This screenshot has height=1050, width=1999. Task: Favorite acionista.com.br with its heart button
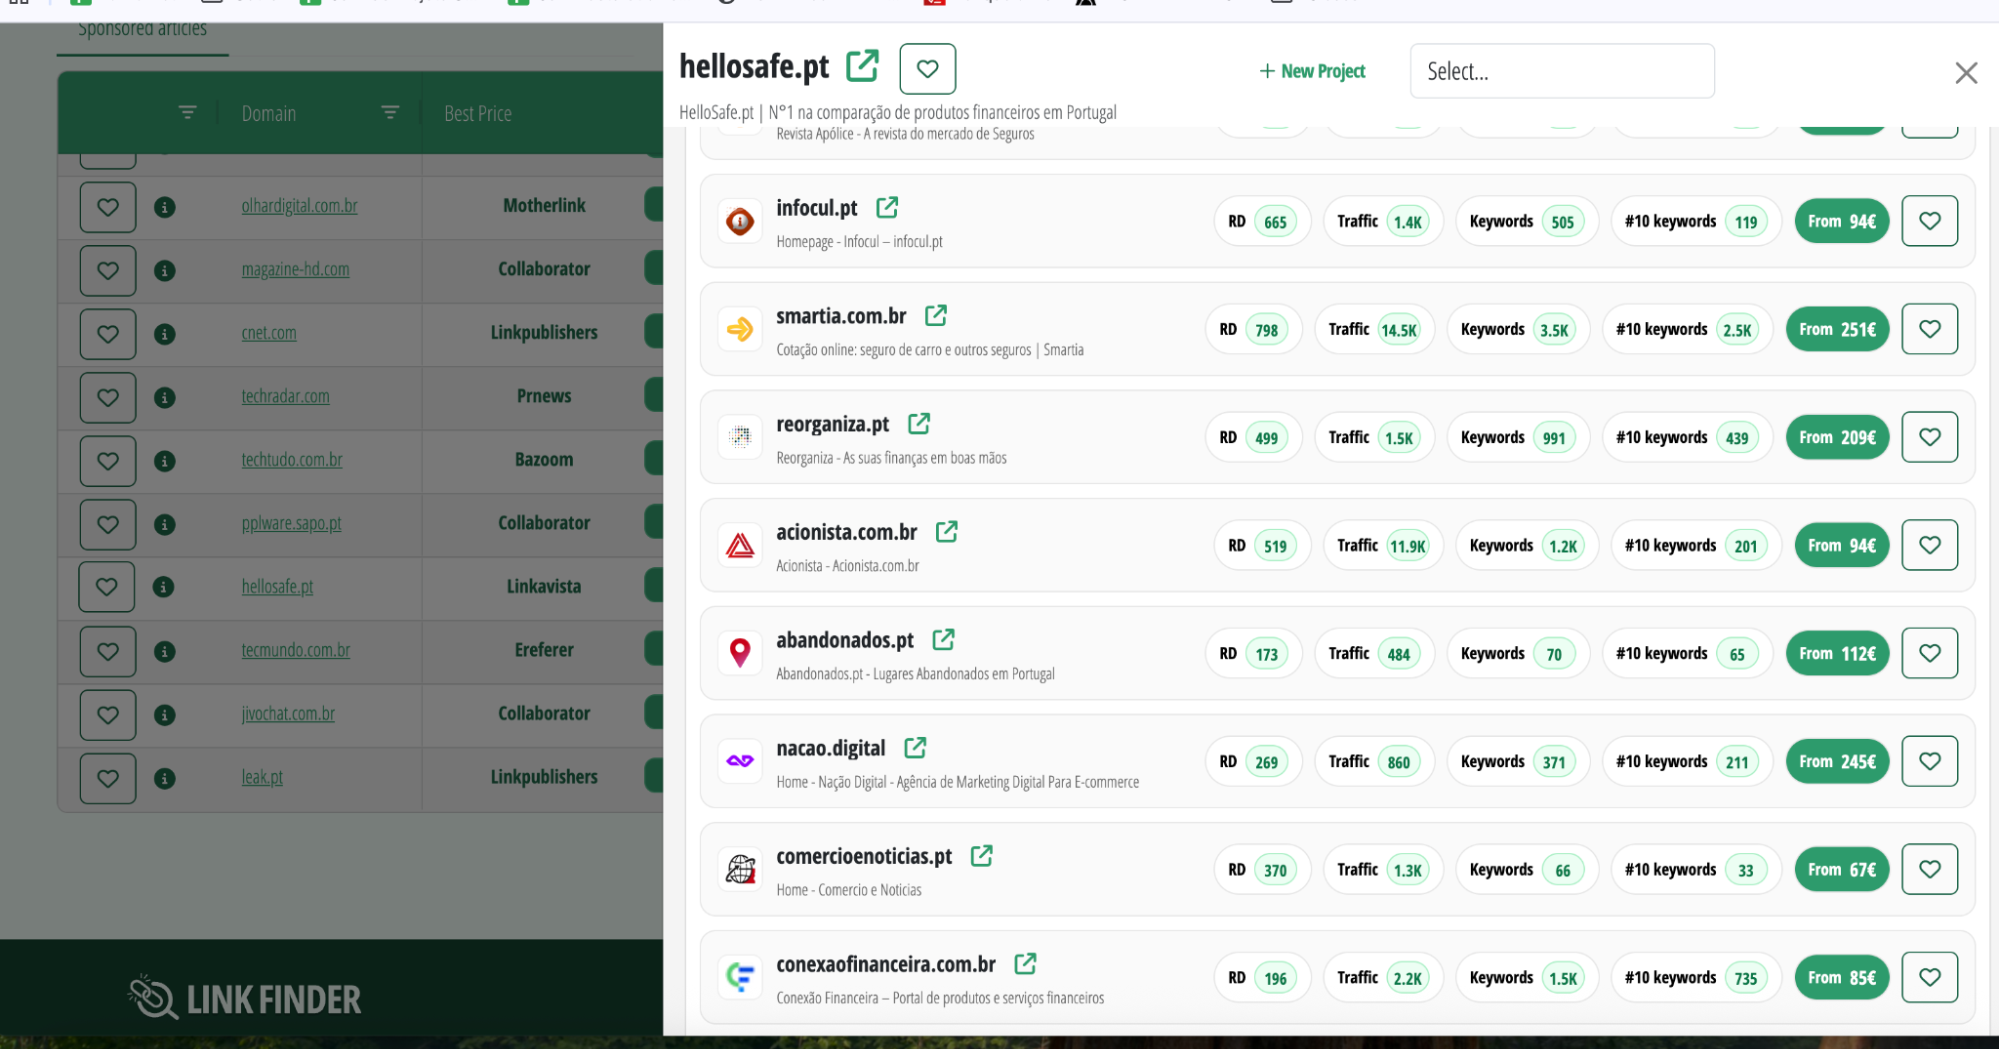[1929, 545]
